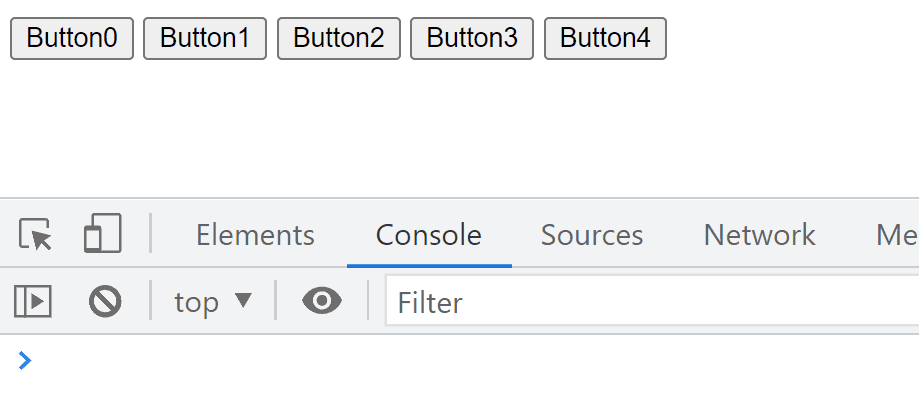Image resolution: width=919 pixels, height=397 pixels.
Task: Select the Console tab
Action: click(x=429, y=235)
